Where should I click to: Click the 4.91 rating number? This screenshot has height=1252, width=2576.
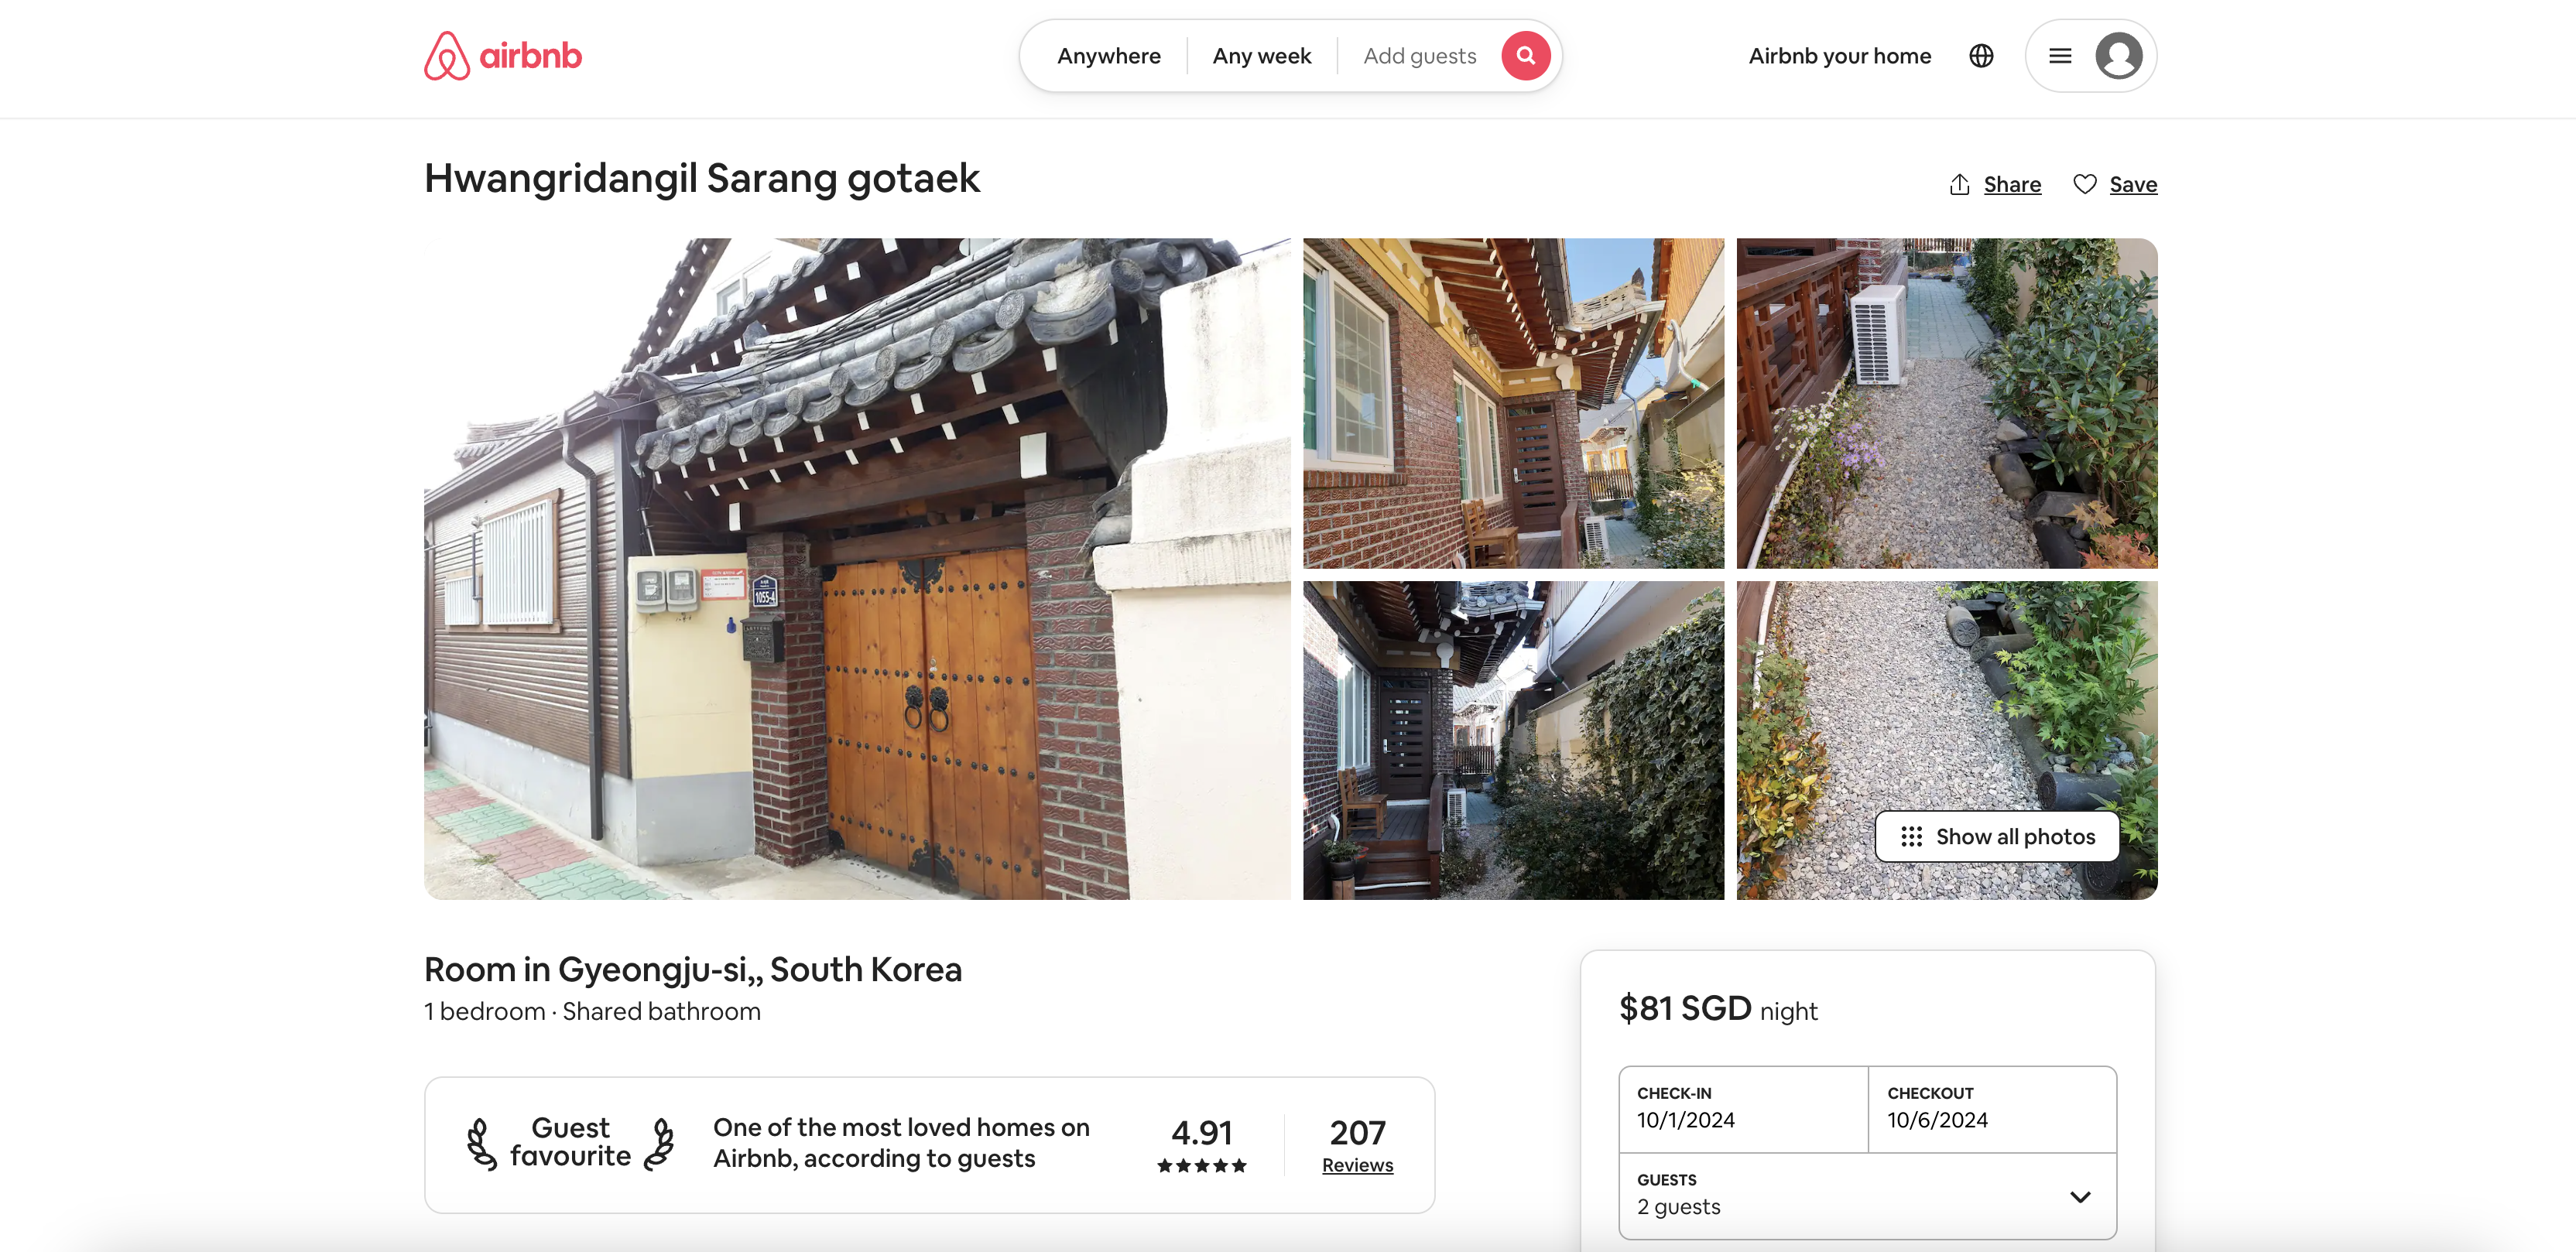1201,1132
